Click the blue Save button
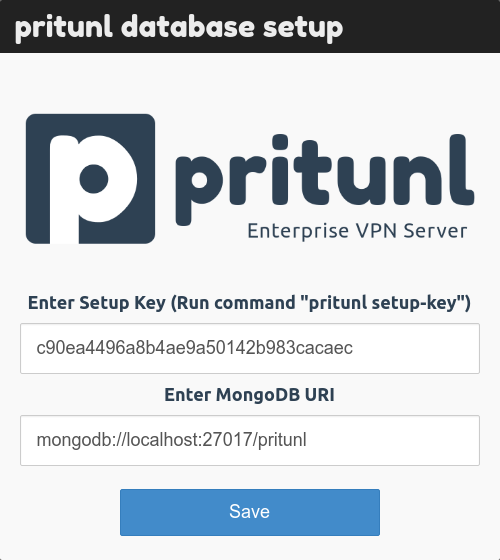This screenshot has width=500, height=560. [250, 512]
